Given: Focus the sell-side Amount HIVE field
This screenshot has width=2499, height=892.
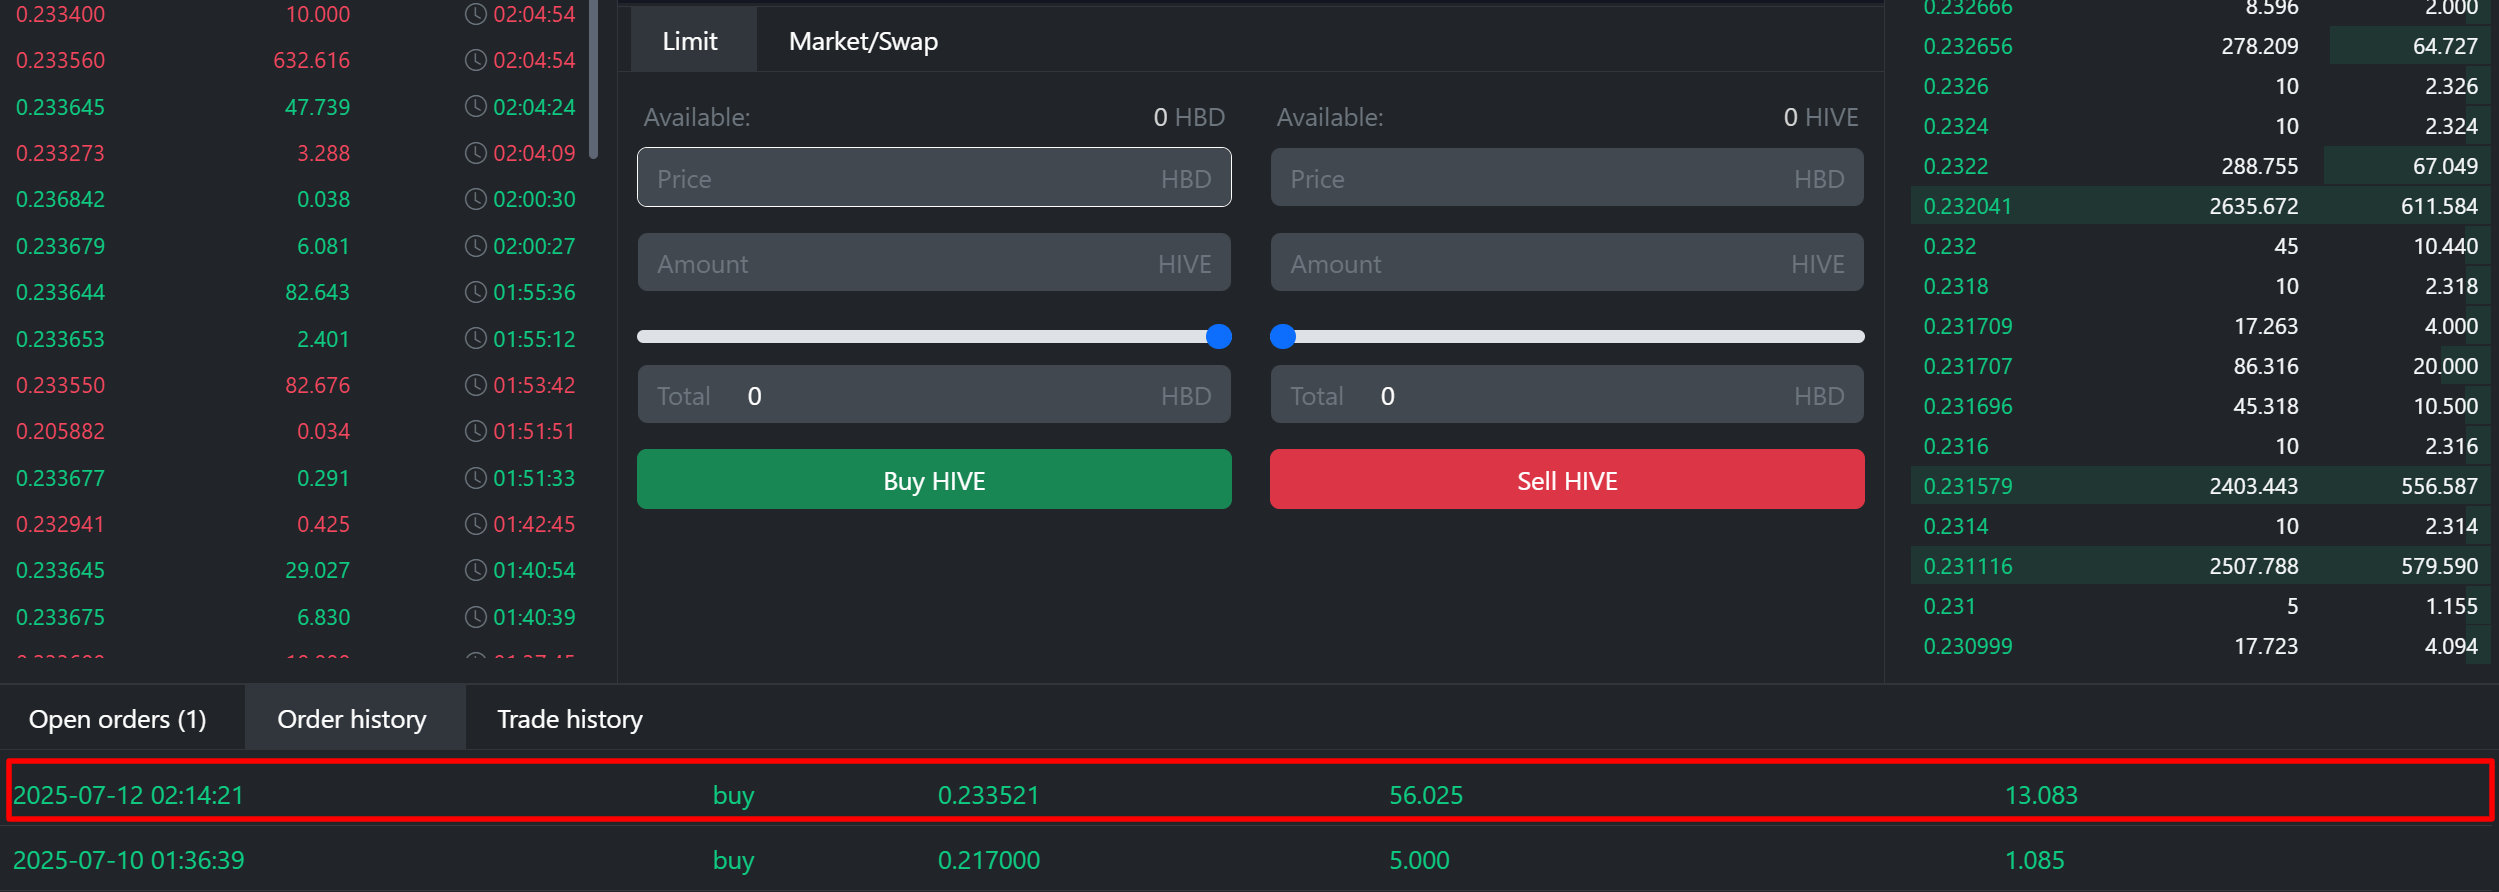Looking at the screenshot, I should 1567,263.
